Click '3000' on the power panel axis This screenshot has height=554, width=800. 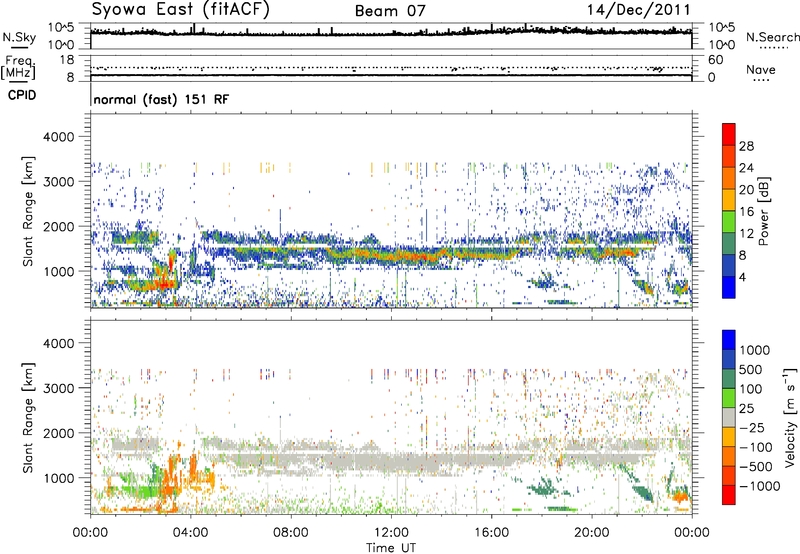pos(58,182)
